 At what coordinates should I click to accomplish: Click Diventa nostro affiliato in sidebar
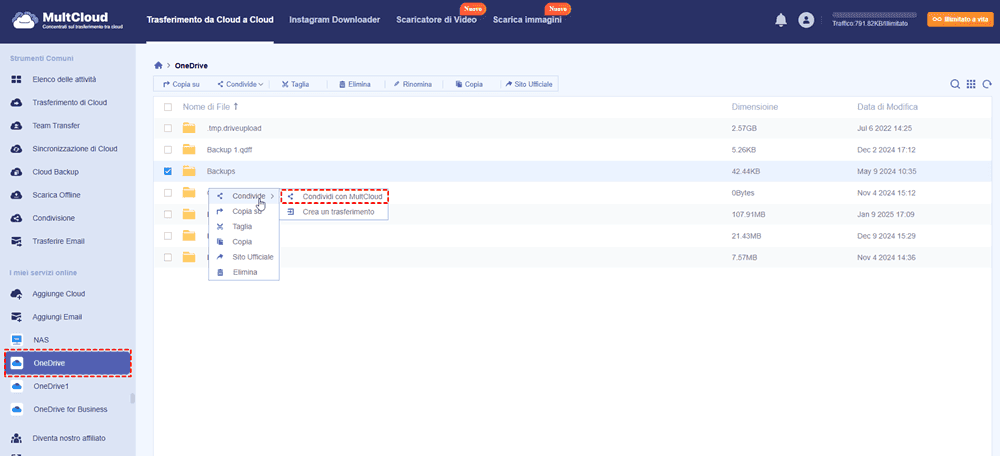pos(69,438)
